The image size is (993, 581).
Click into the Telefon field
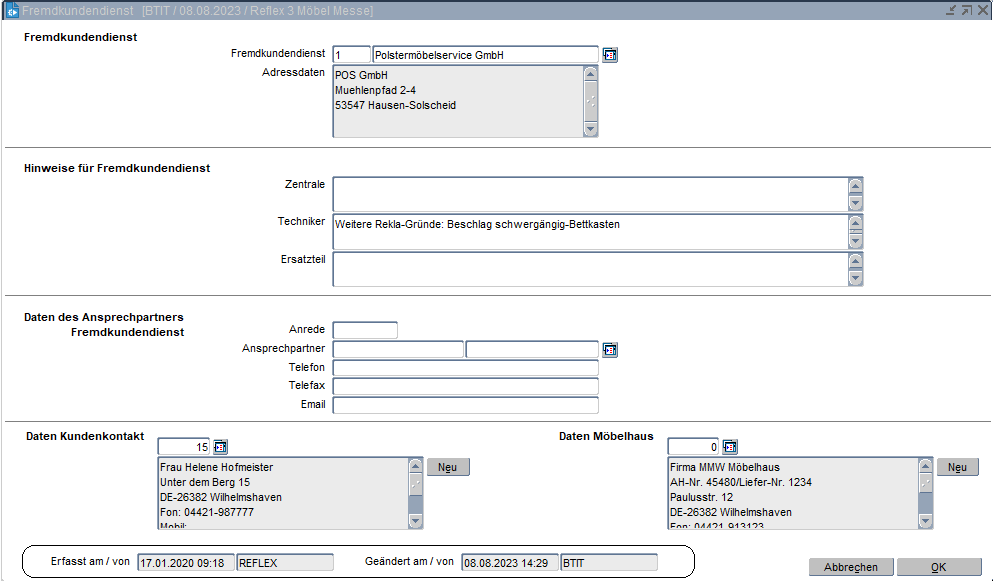(x=465, y=368)
